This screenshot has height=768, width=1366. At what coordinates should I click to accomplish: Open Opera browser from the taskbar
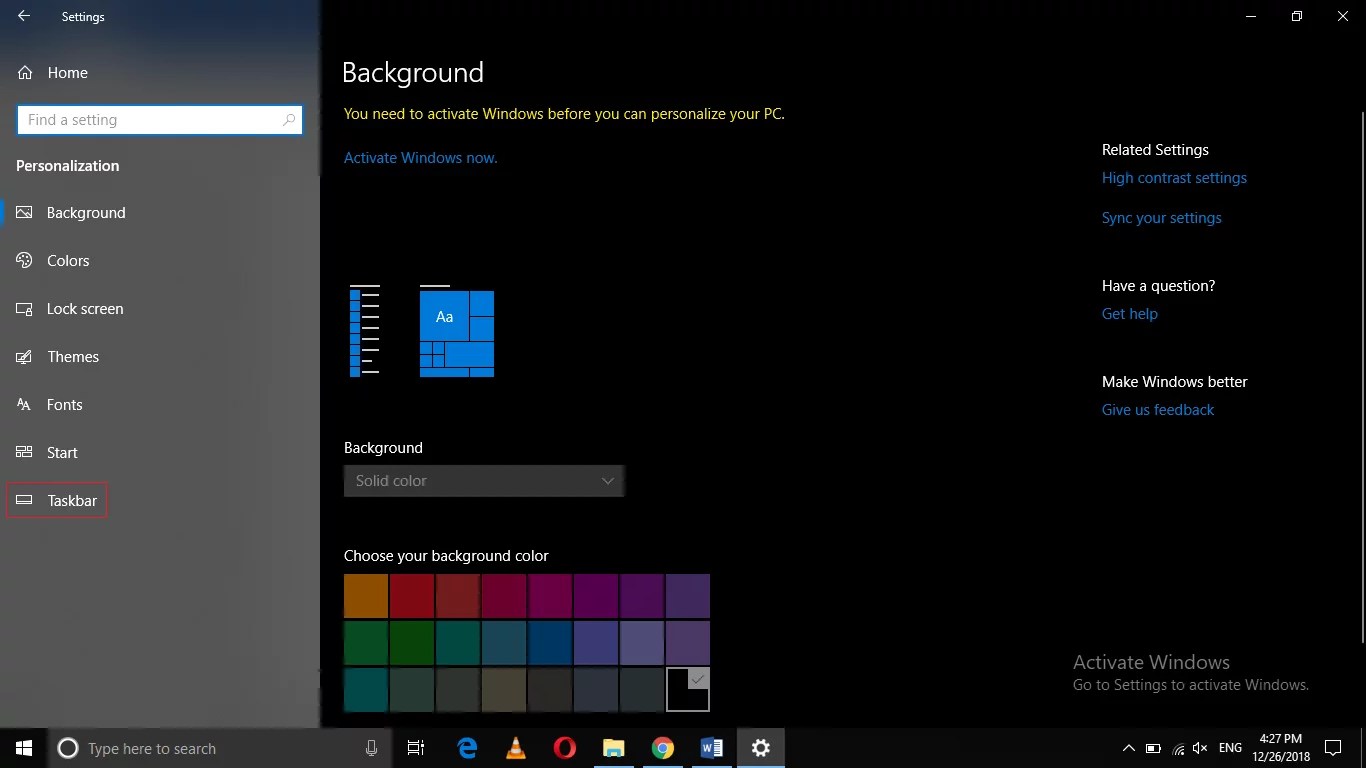(x=564, y=748)
